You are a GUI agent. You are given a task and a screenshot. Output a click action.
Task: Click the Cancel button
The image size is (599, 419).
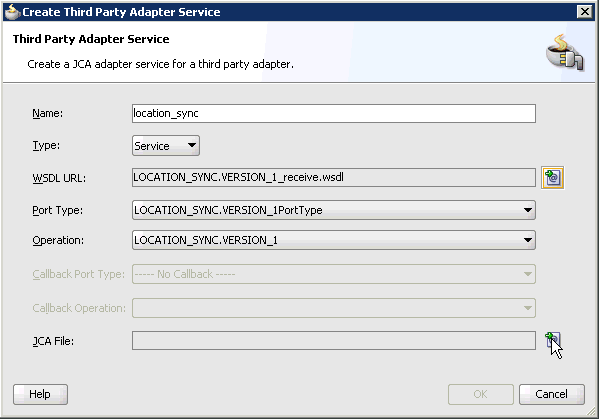[552, 394]
